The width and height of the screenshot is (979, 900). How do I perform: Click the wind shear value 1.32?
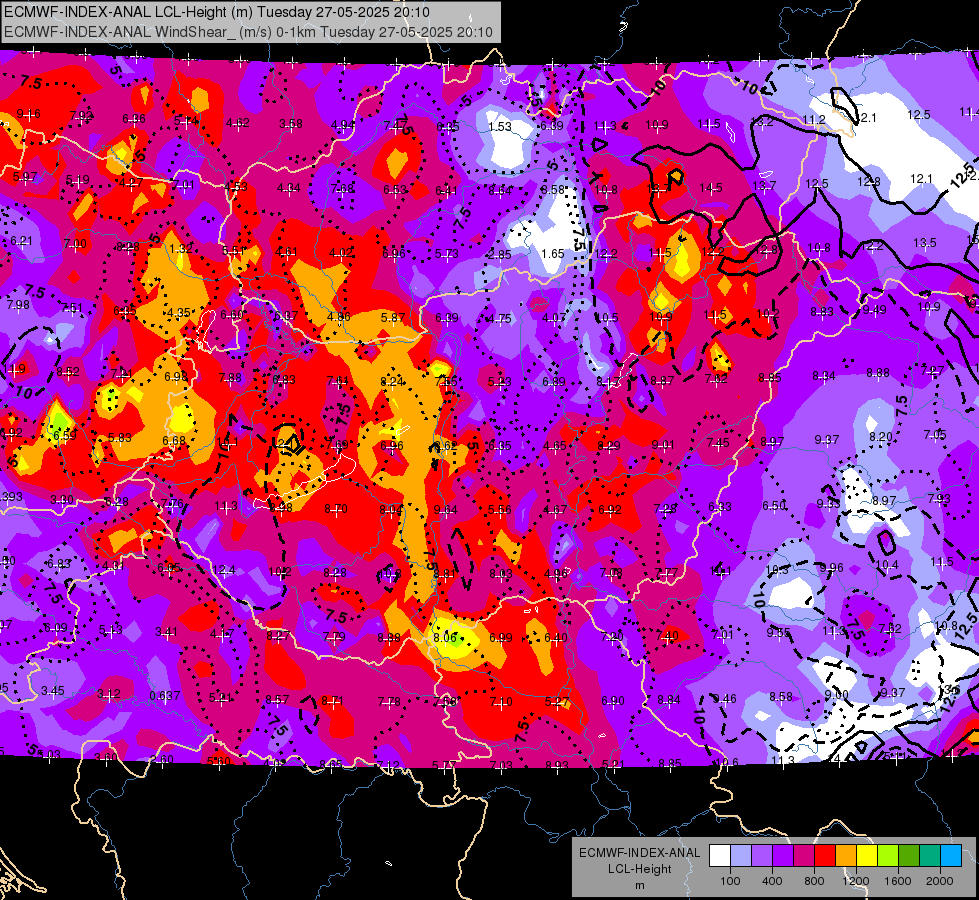pyautogui.click(x=180, y=249)
